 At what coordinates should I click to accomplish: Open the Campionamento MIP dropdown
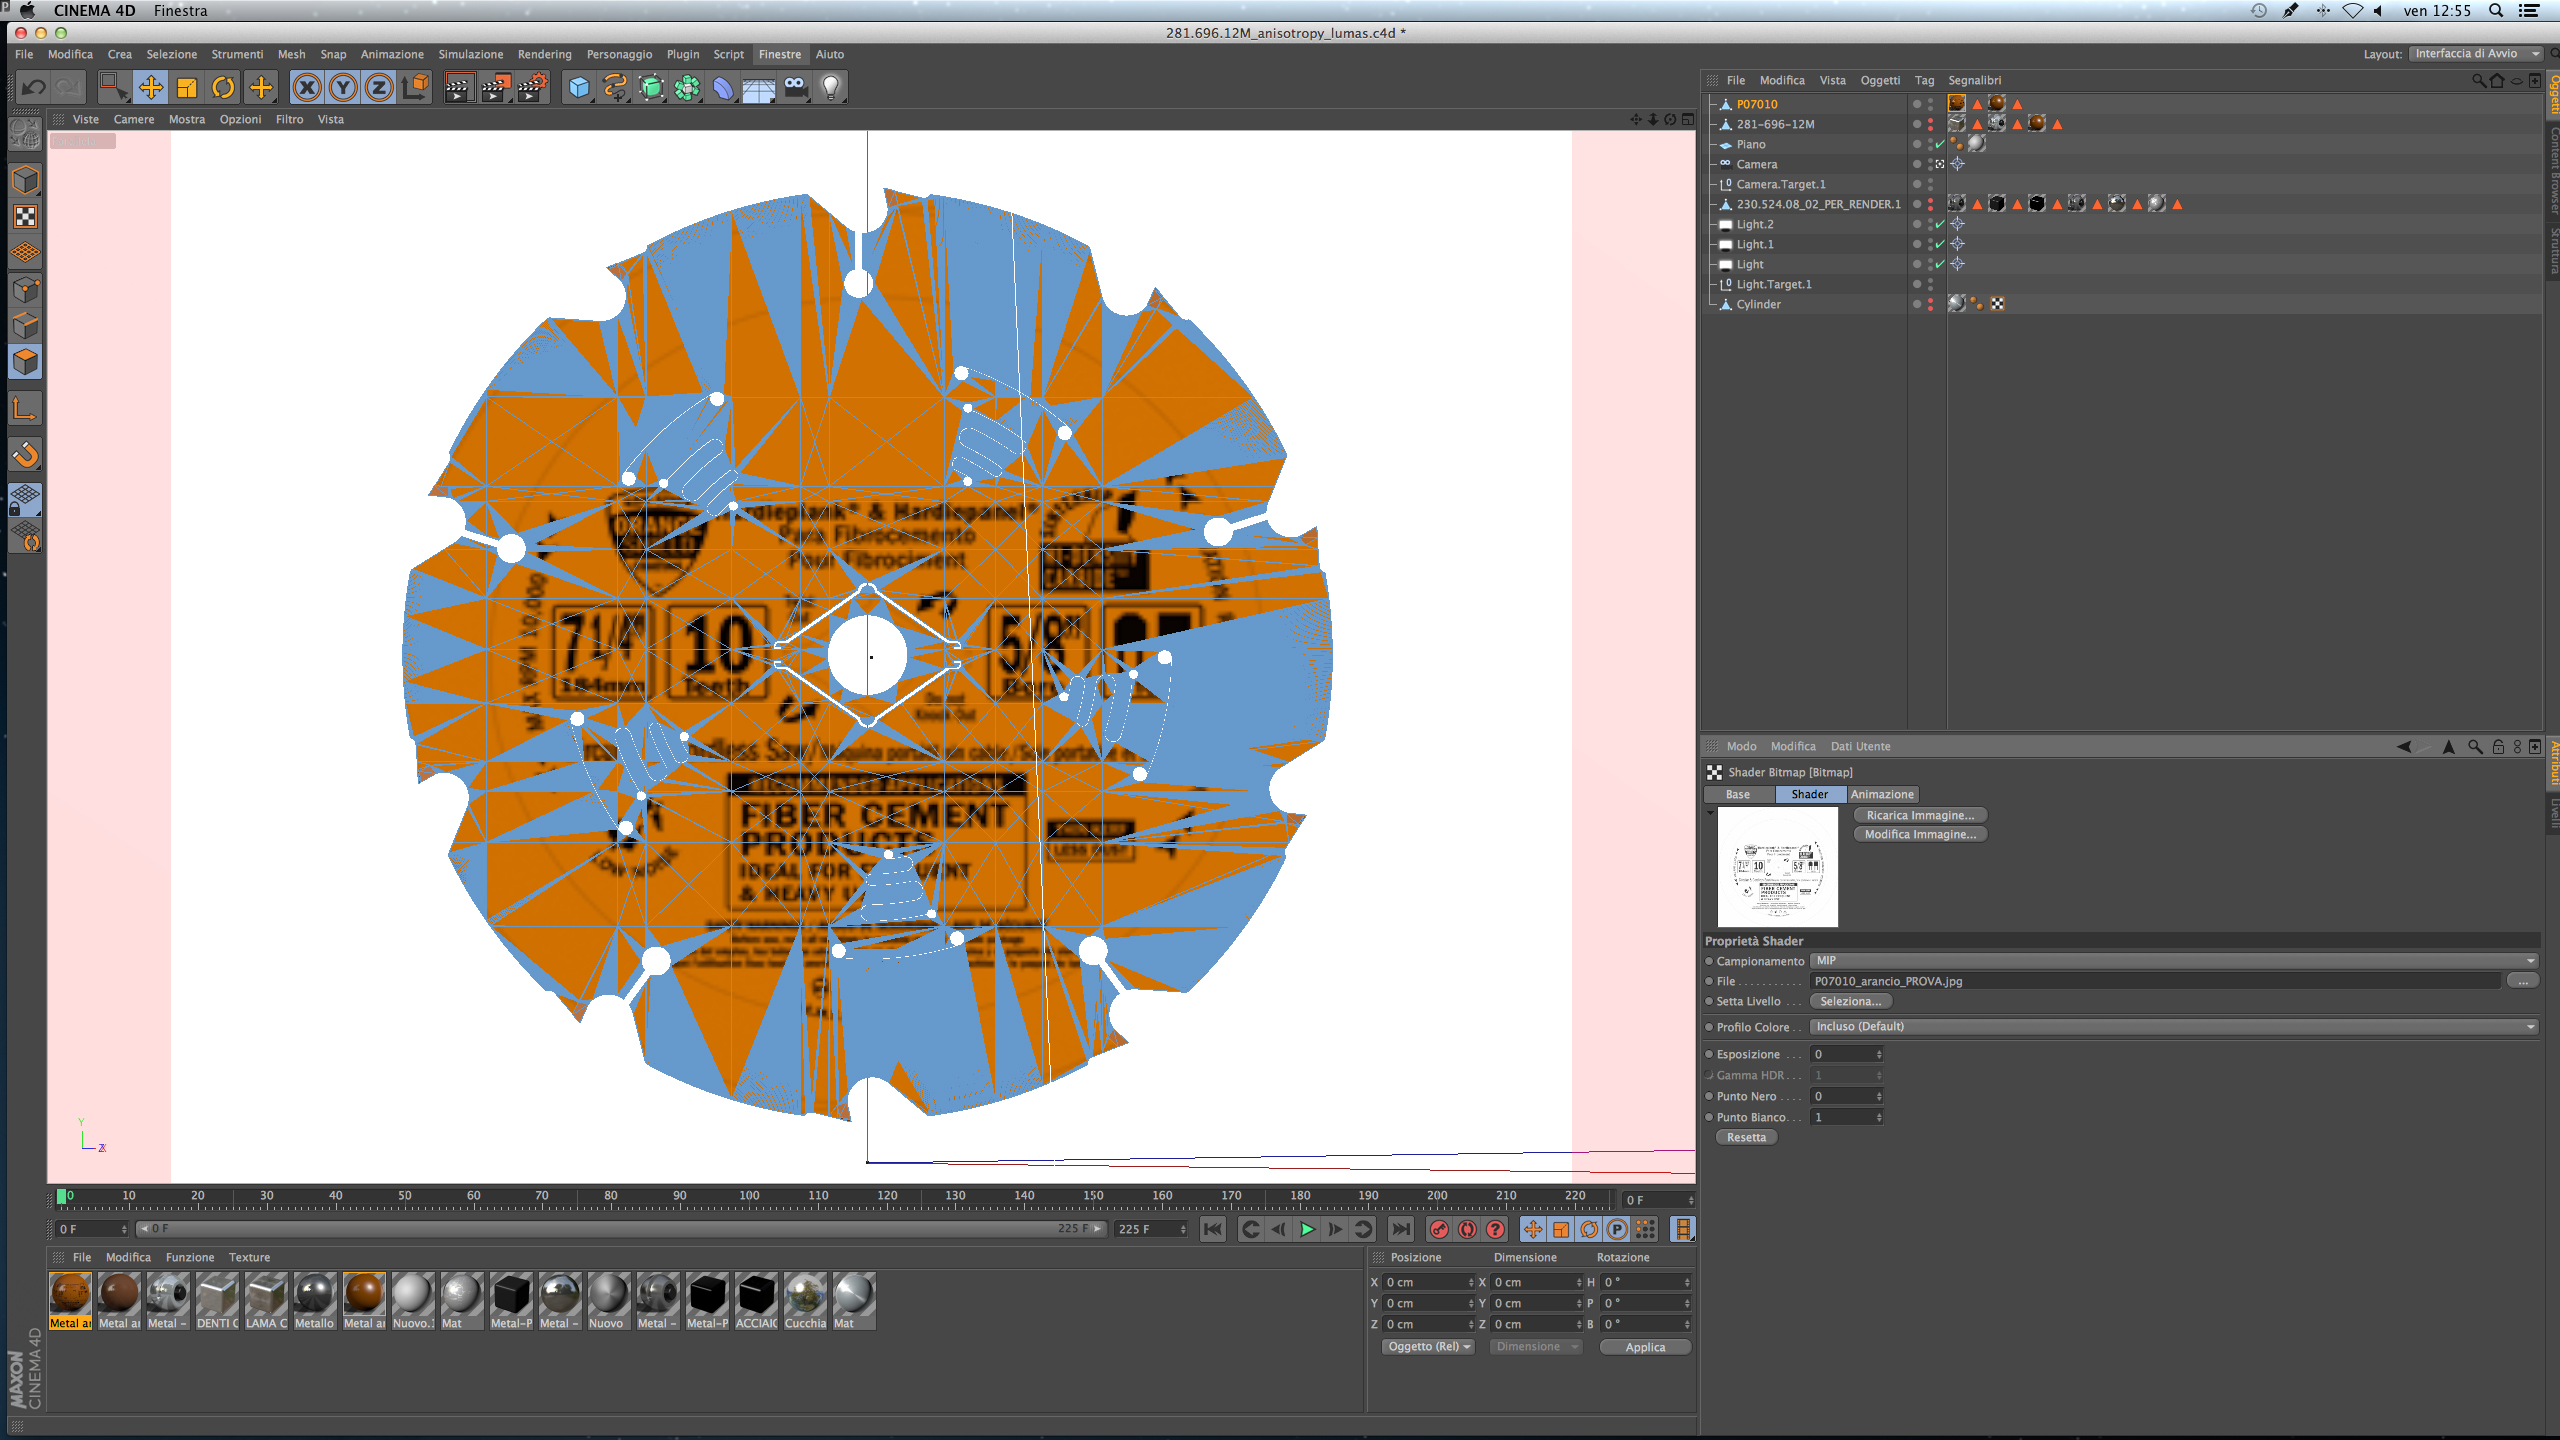(2174, 961)
